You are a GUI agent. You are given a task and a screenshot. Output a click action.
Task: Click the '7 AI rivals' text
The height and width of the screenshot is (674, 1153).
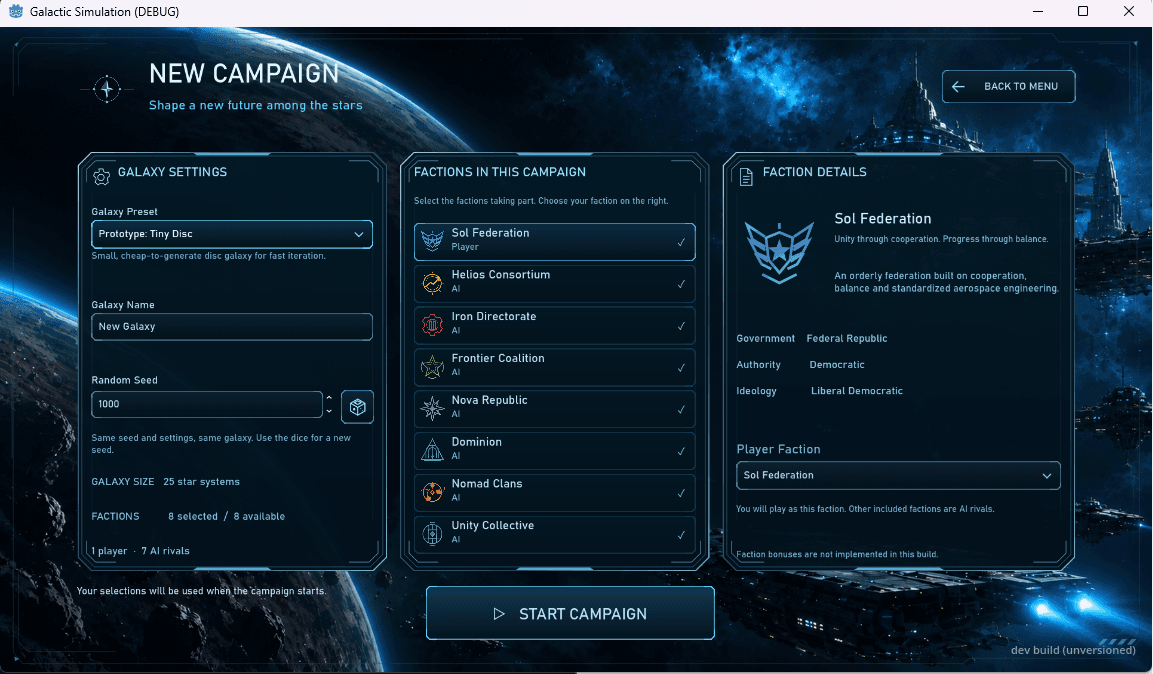165,551
